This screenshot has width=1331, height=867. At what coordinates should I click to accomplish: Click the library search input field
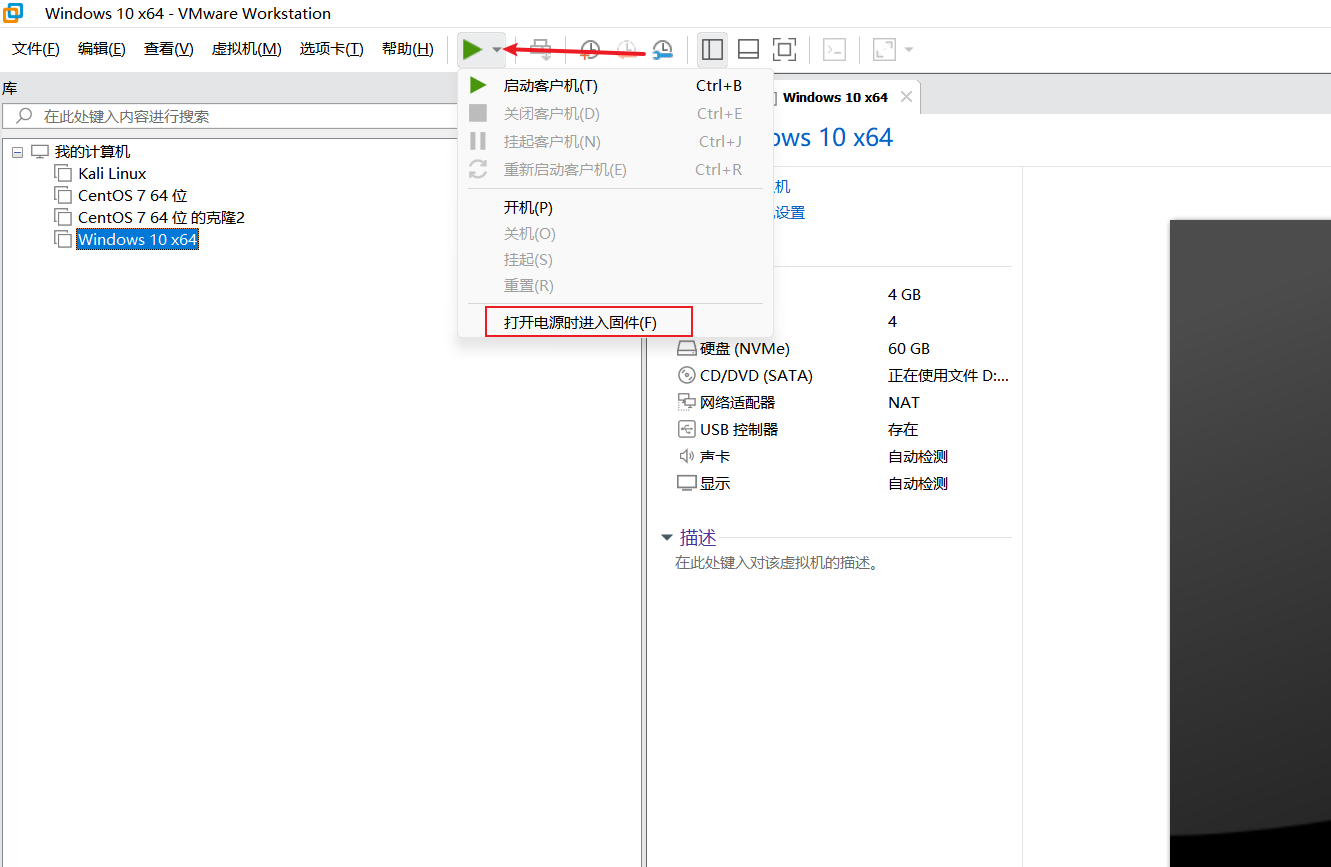point(240,117)
